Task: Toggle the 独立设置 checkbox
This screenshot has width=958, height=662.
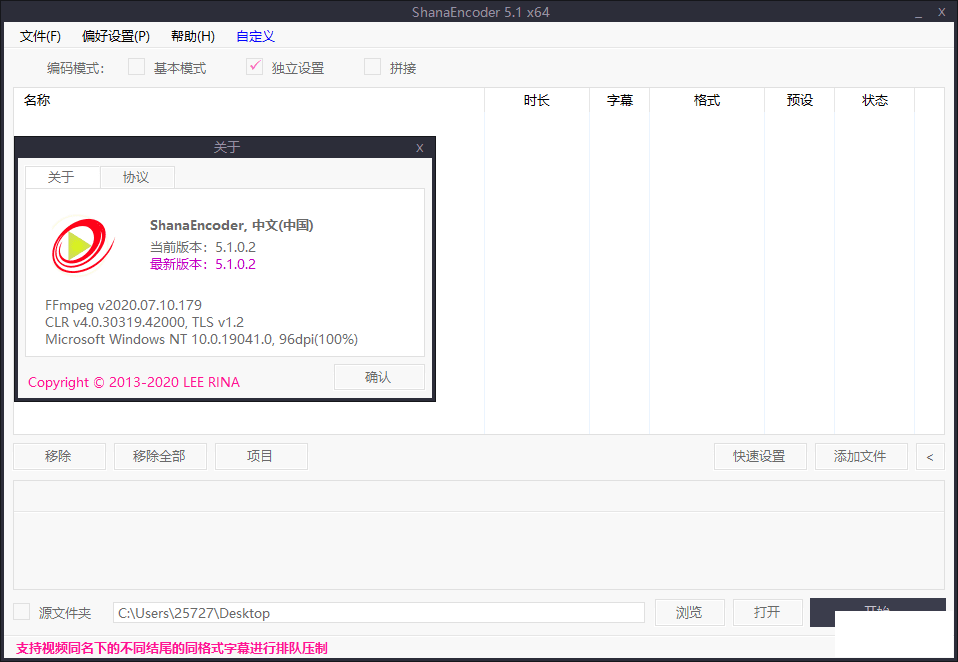Action: (255, 67)
